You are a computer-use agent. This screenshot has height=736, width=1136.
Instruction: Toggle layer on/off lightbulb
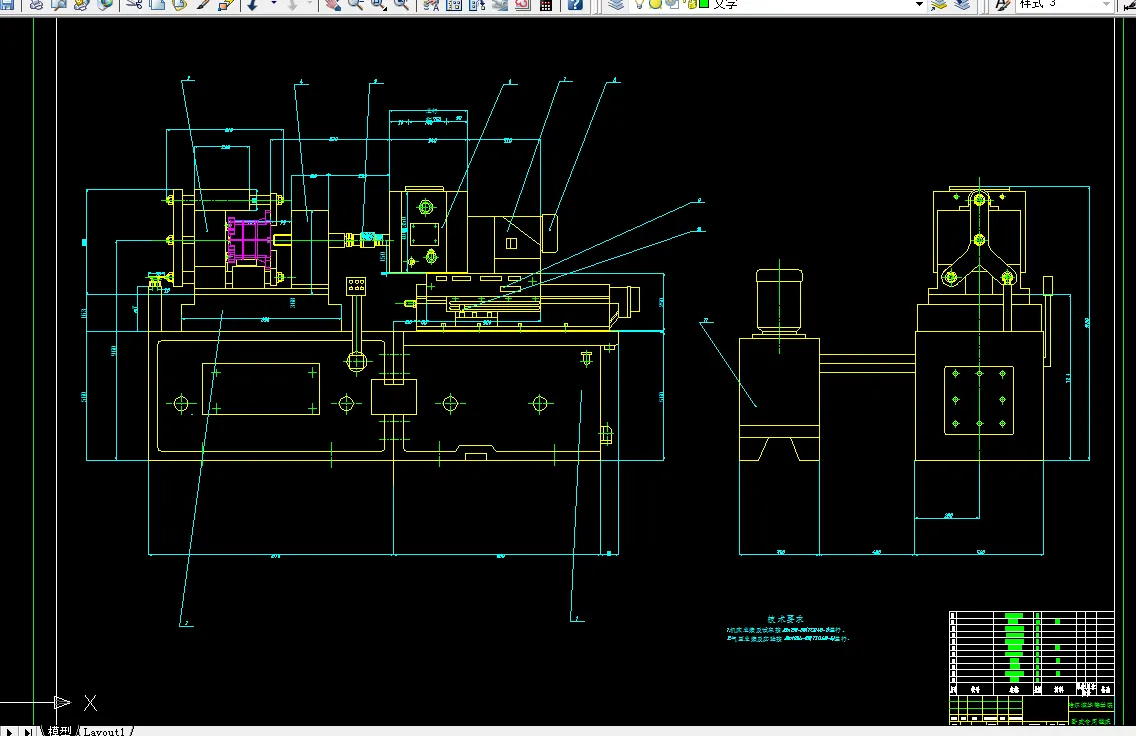click(640, 4)
